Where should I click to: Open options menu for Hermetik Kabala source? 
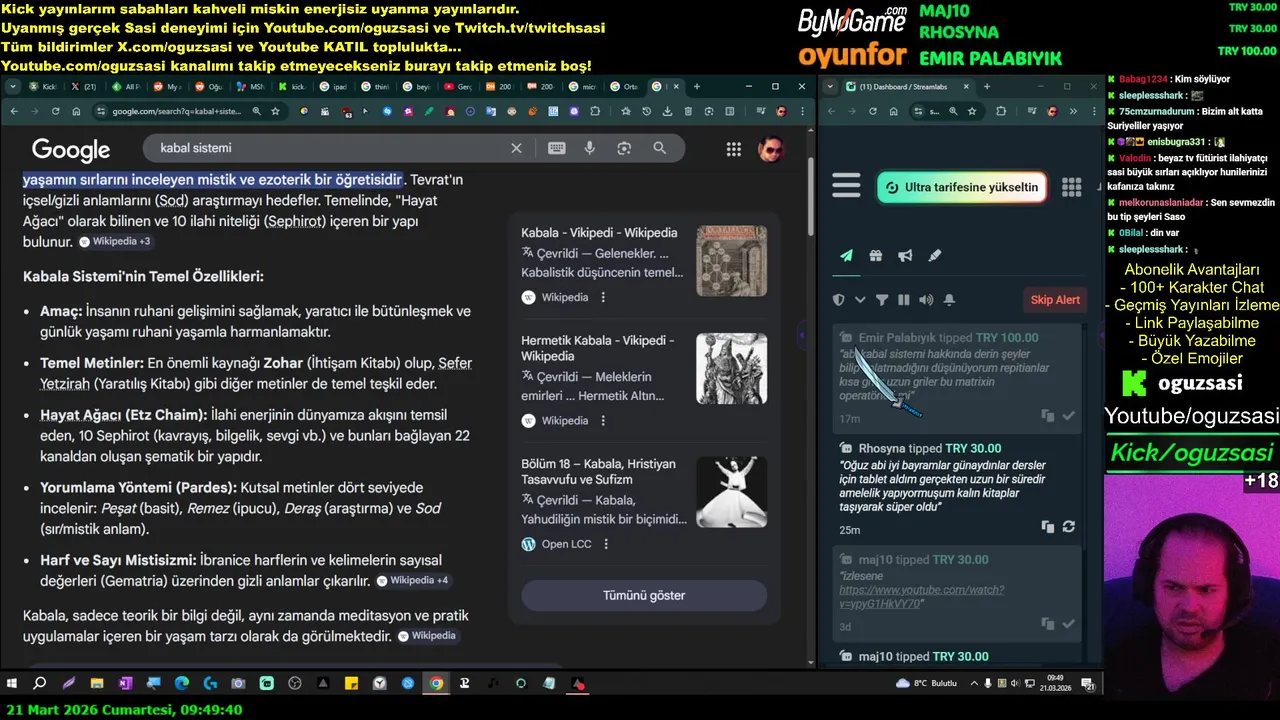pos(602,421)
